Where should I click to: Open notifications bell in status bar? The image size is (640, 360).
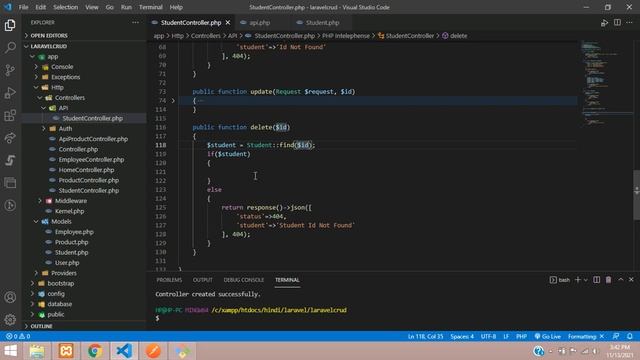tap(629, 336)
